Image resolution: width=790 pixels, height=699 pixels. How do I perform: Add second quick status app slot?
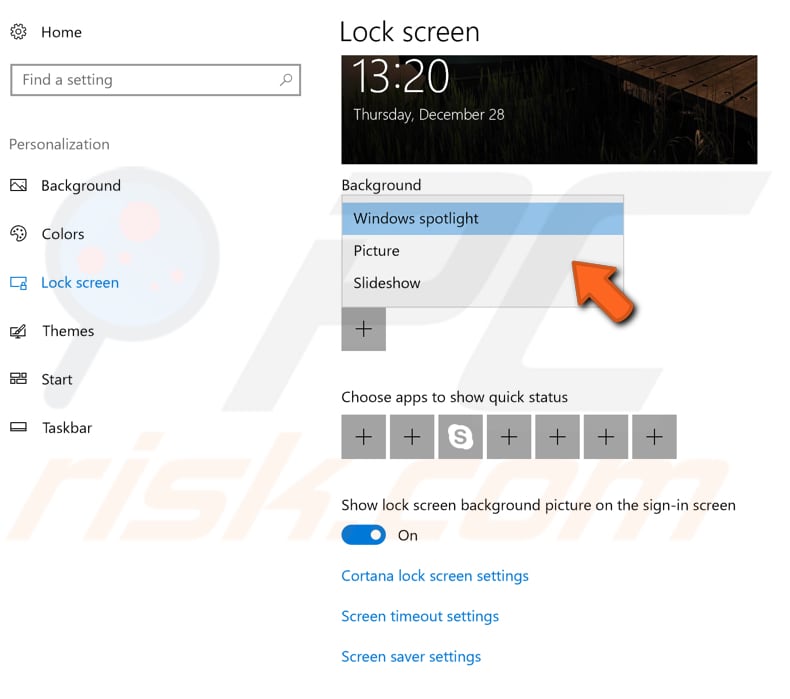(412, 436)
